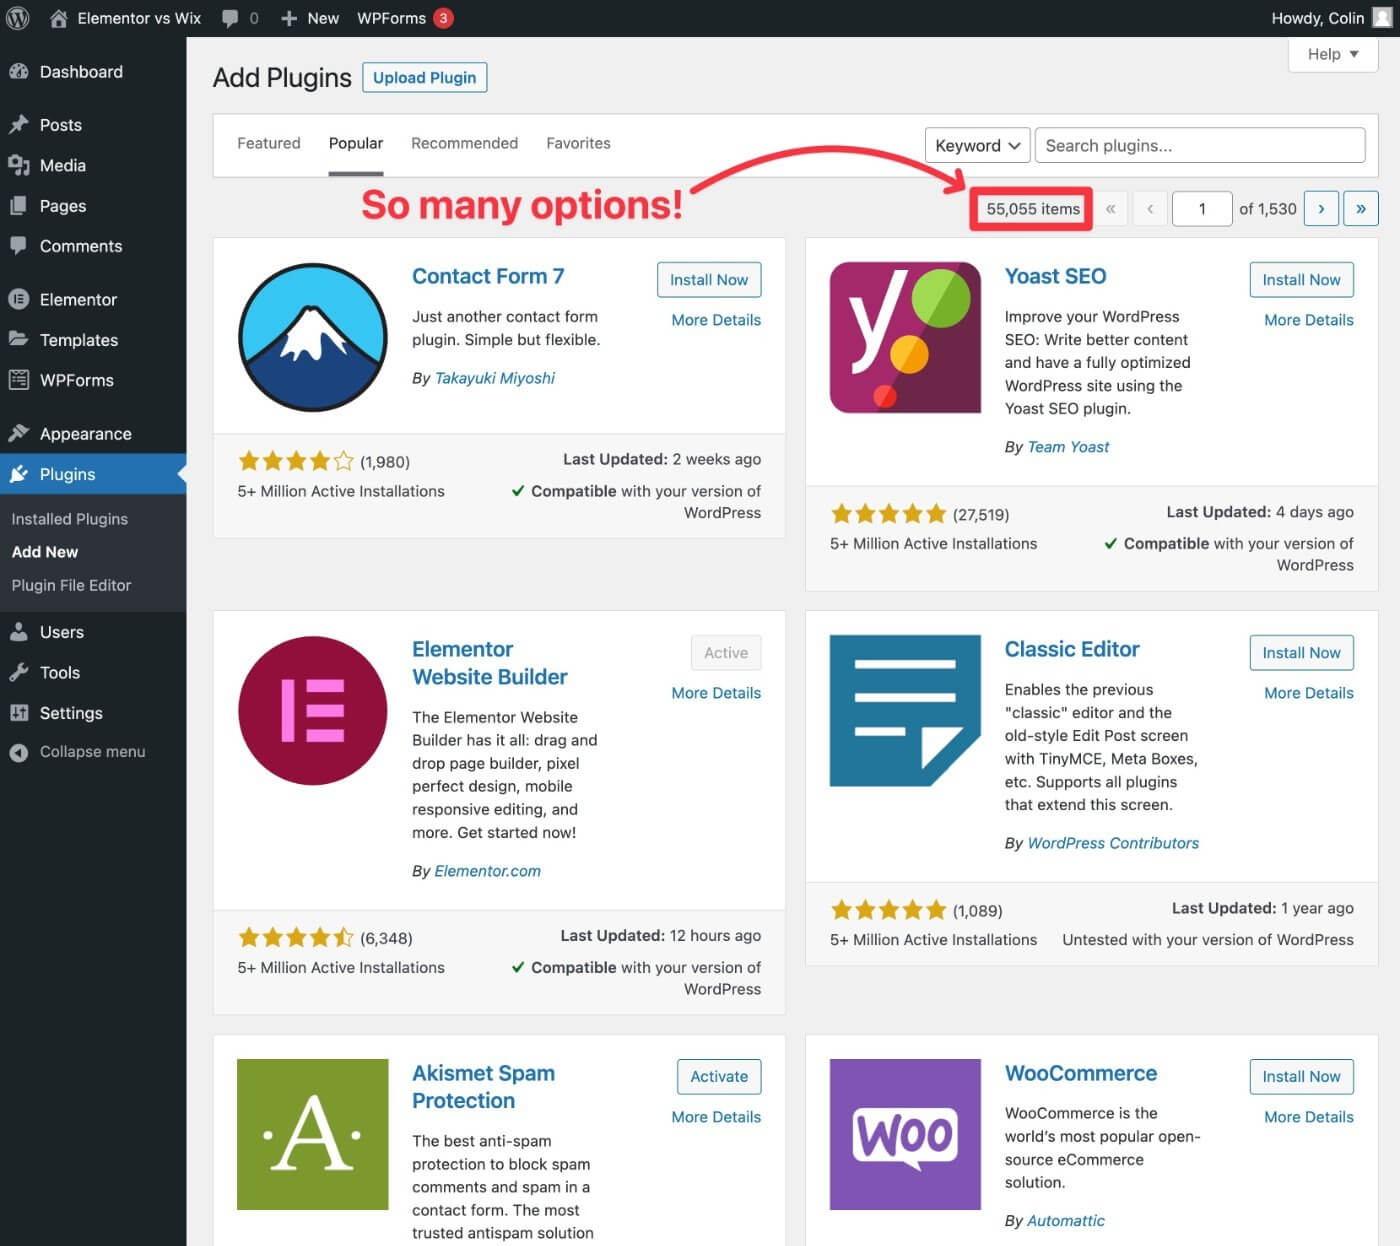The height and width of the screenshot is (1246, 1400).
Task: View More Details for WooCommerce
Action: tap(1309, 1117)
